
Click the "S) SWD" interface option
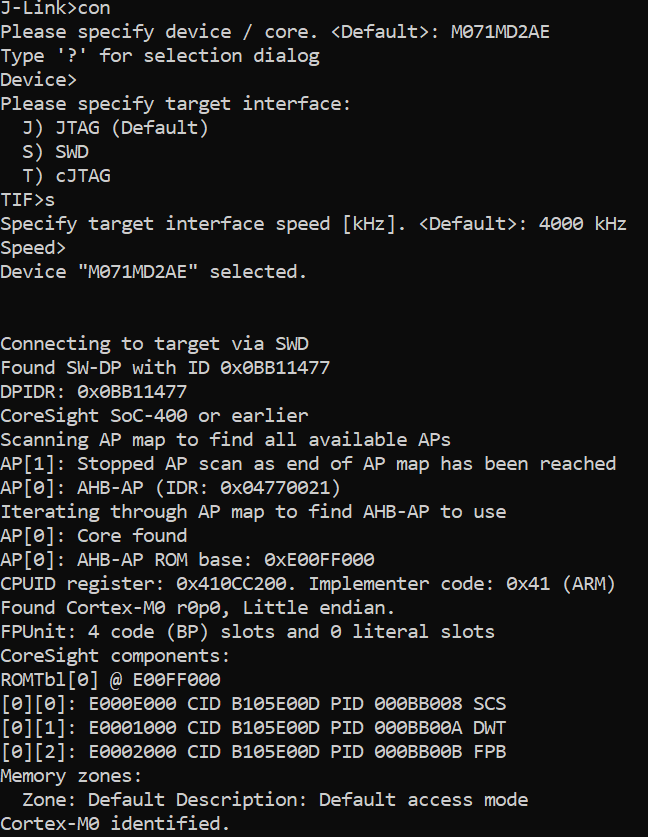pyautogui.click(x=55, y=152)
